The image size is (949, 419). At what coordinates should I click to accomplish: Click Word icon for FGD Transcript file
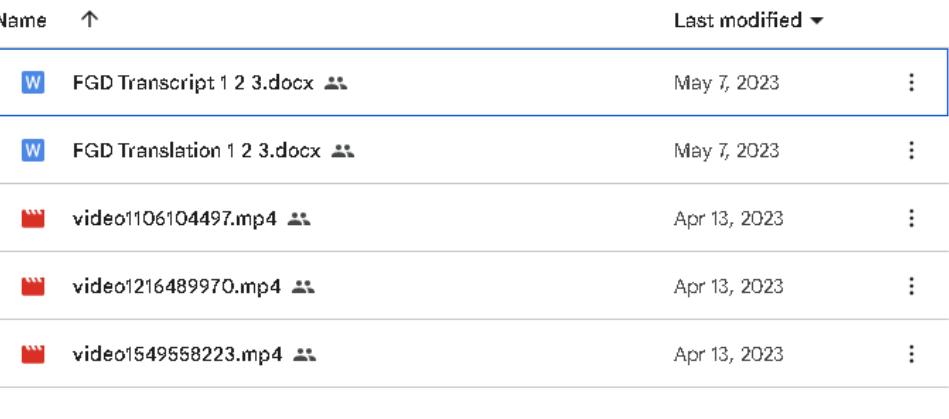(x=33, y=84)
